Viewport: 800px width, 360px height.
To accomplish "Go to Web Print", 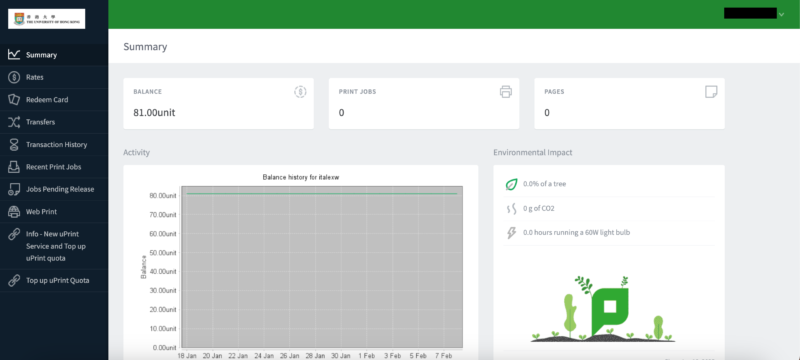I will pyautogui.click(x=54, y=212).
